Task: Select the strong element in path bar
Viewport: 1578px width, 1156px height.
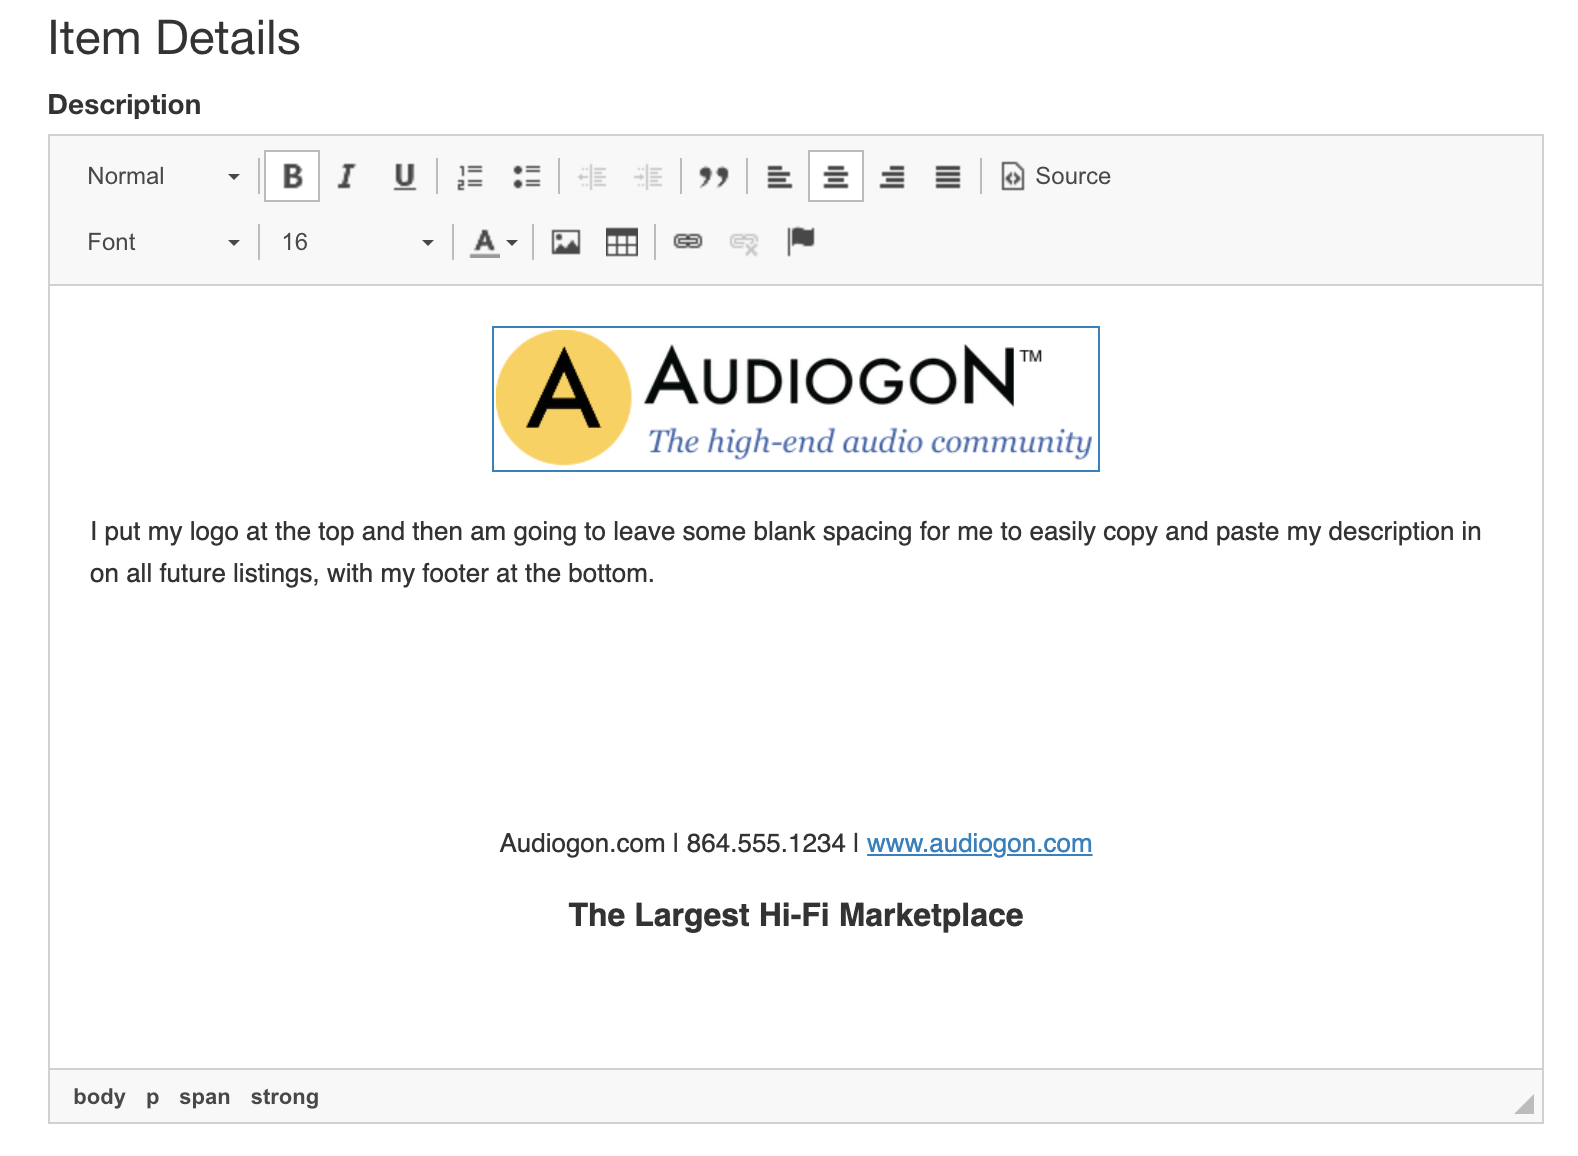Action: coord(284,1097)
